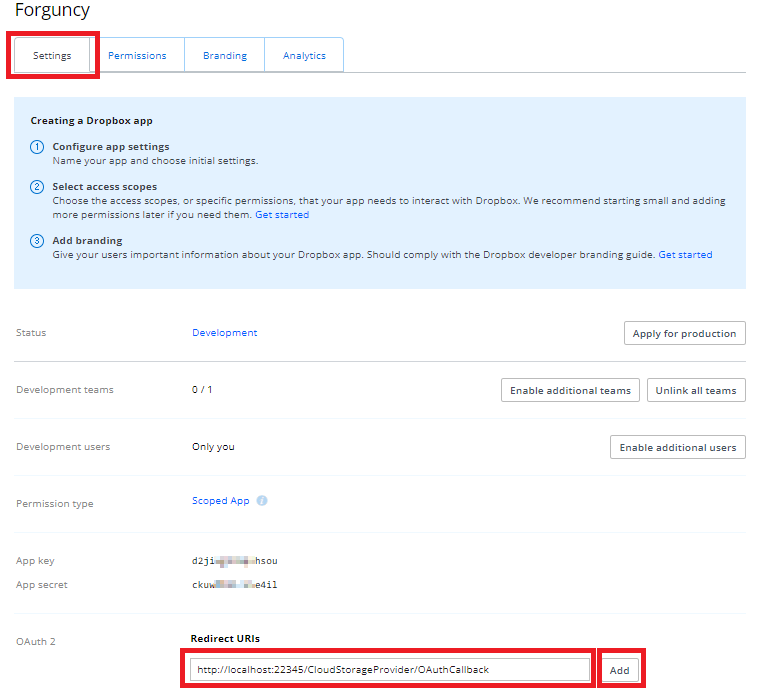The height and width of the screenshot is (698, 770).
Task: Click the 'OAuth 2' section label
Action: 36,642
